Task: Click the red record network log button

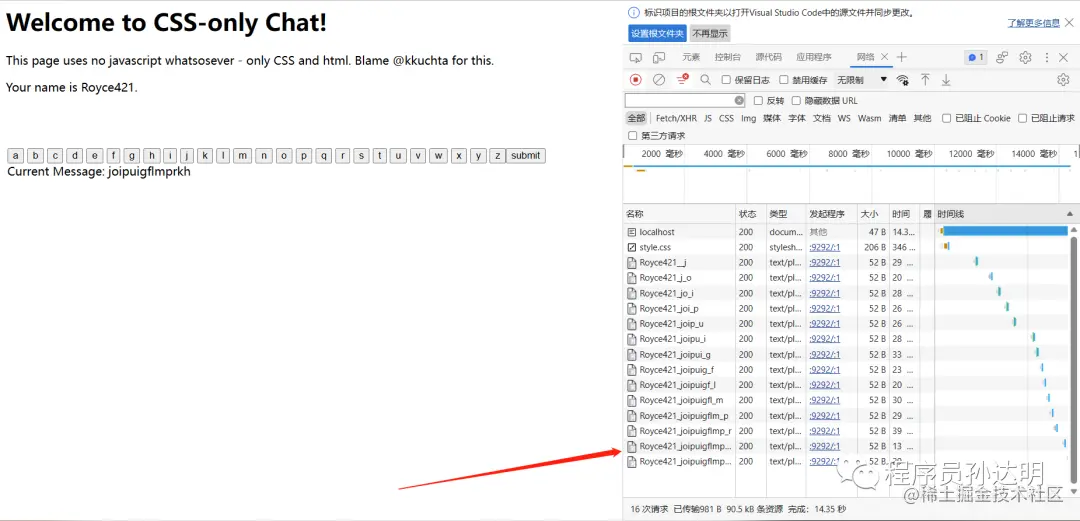Action: (x=636, y=80)
